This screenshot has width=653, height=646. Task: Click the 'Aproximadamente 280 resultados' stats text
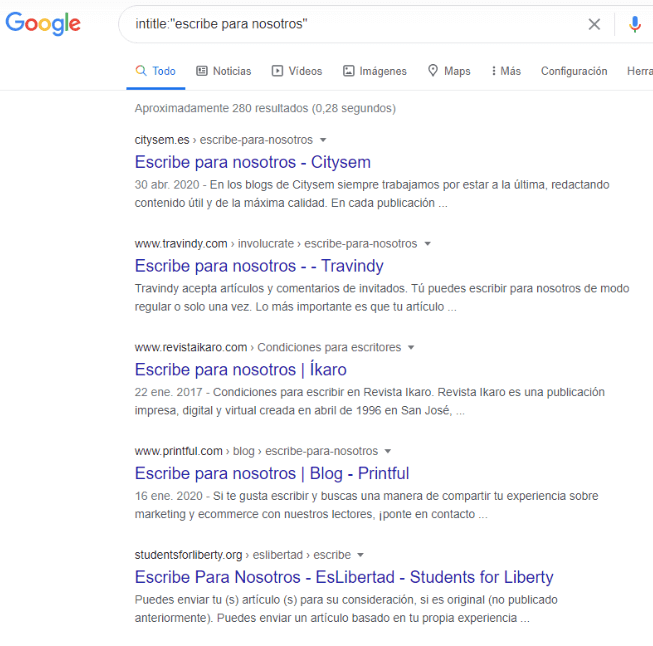(x=265, y=108)
